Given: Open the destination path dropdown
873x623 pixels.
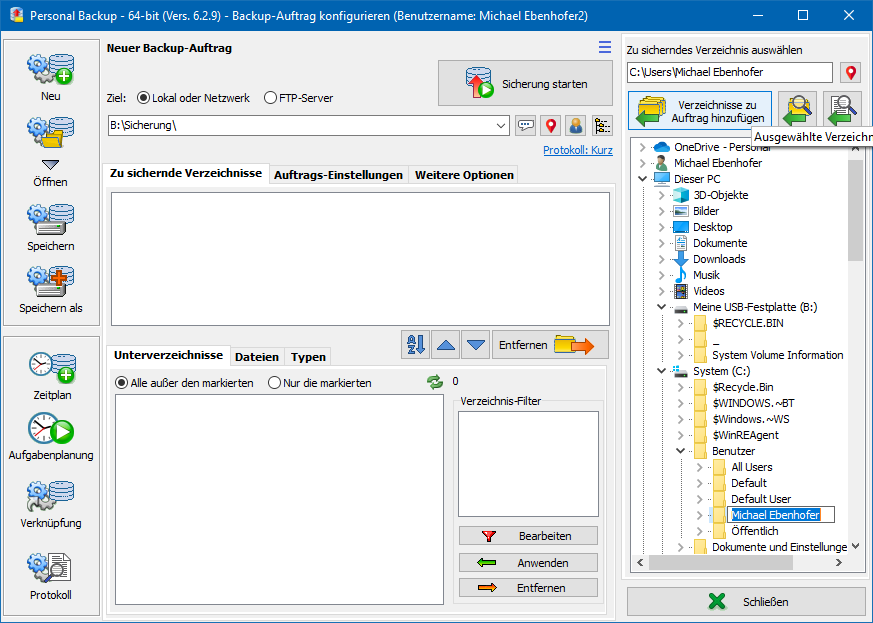Looking at the screenshot, I should [x=501, y=125].
